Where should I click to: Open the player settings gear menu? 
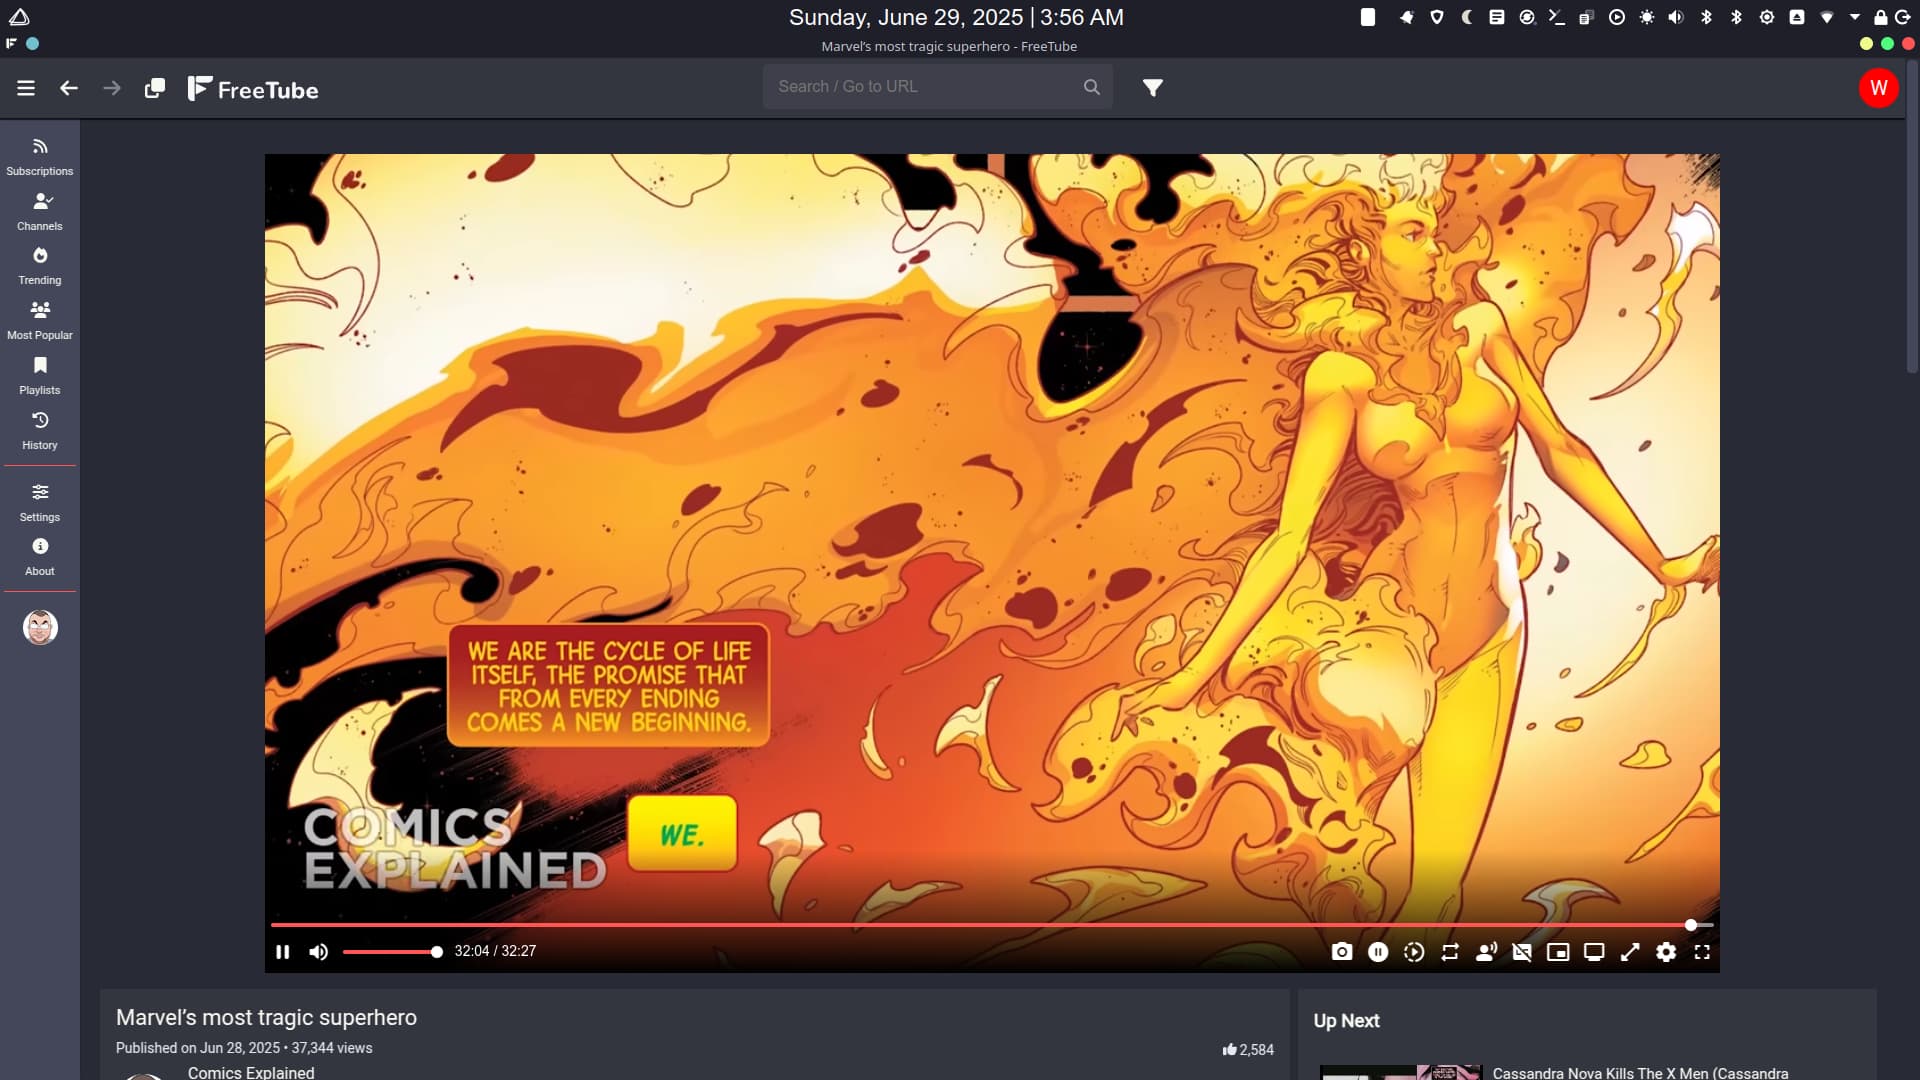(1666, 952)
